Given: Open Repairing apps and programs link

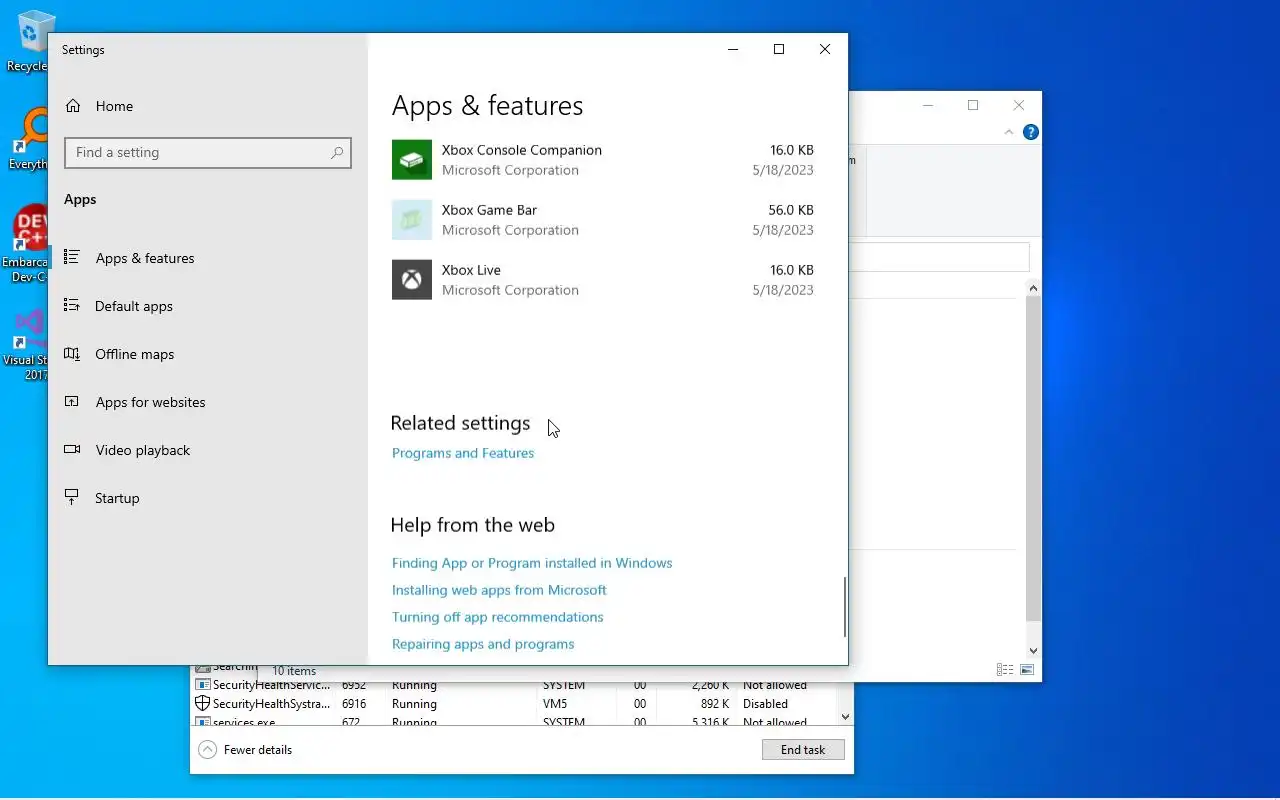Looking at the screenshot, I should point(483,644).
